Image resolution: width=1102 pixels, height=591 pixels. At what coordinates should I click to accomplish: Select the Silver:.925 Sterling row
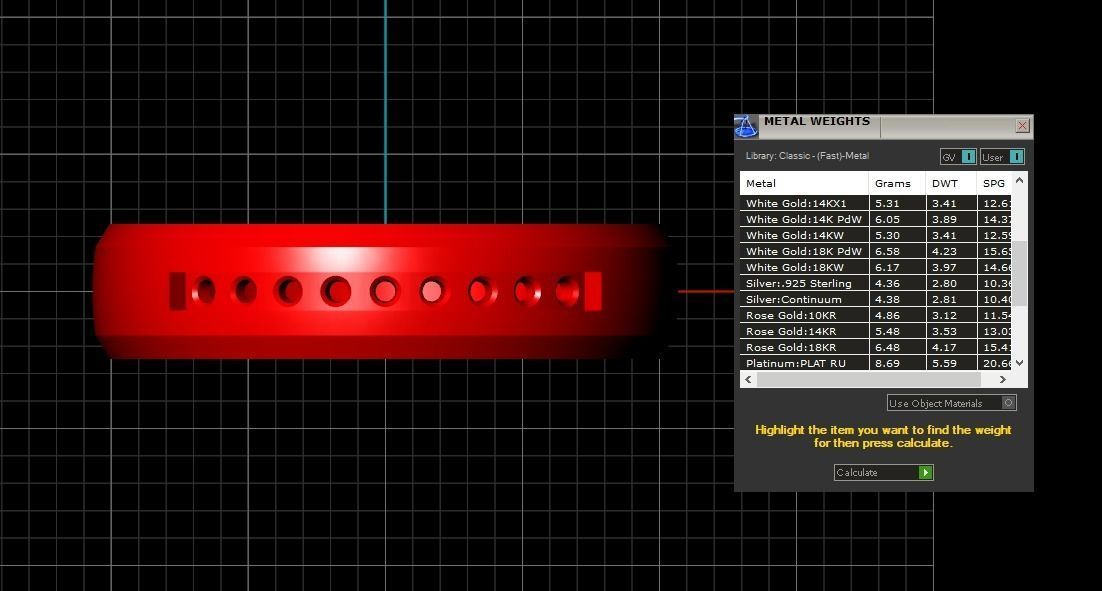pos(876,283)
